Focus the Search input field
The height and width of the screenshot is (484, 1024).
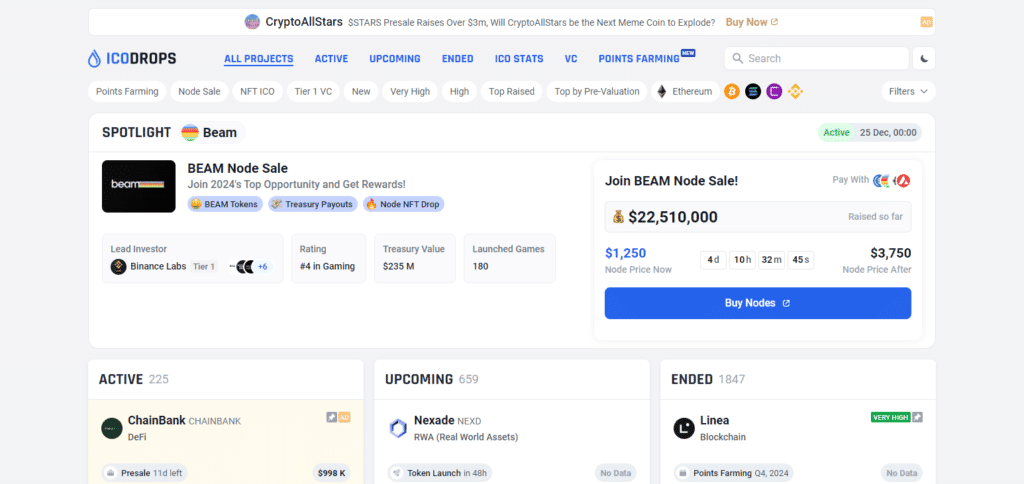(816, 58)
